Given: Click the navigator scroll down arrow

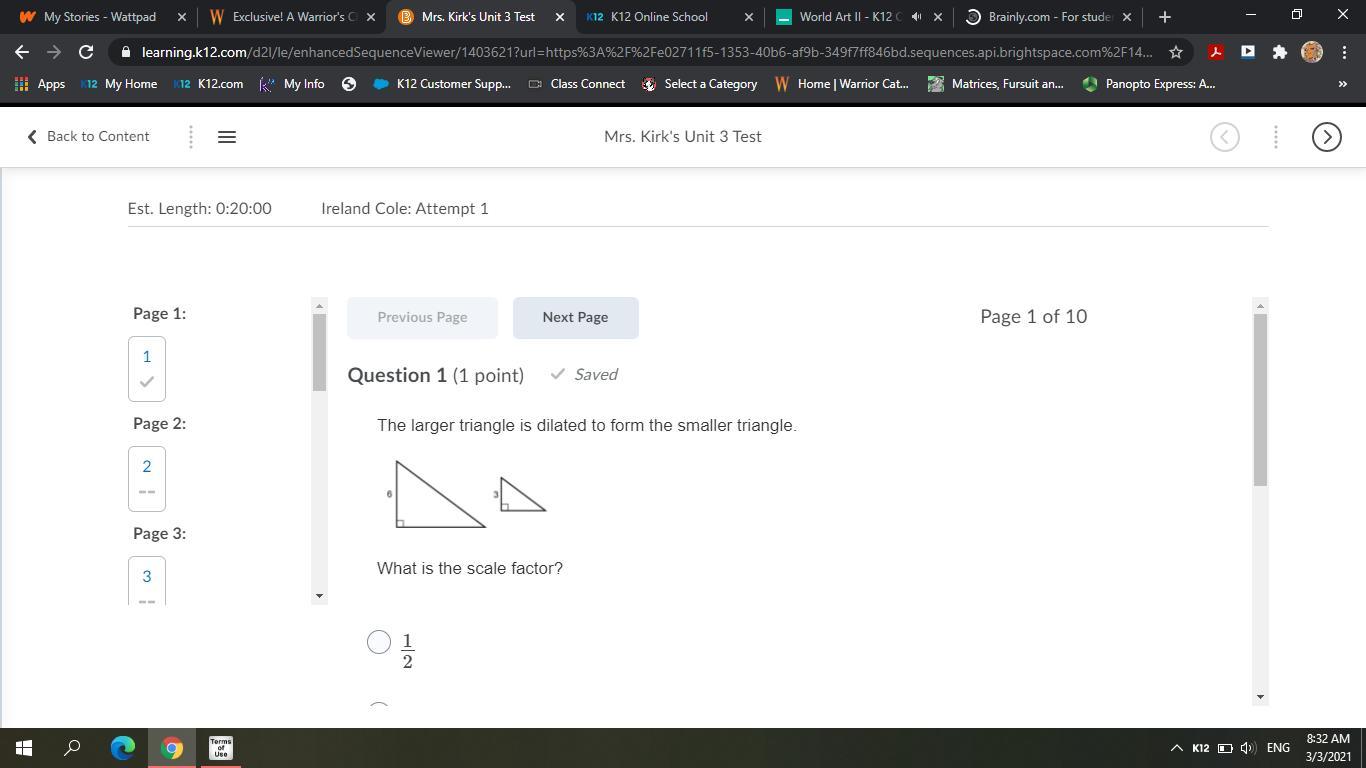Looking at the screenshot, I should tap(320, 596).
